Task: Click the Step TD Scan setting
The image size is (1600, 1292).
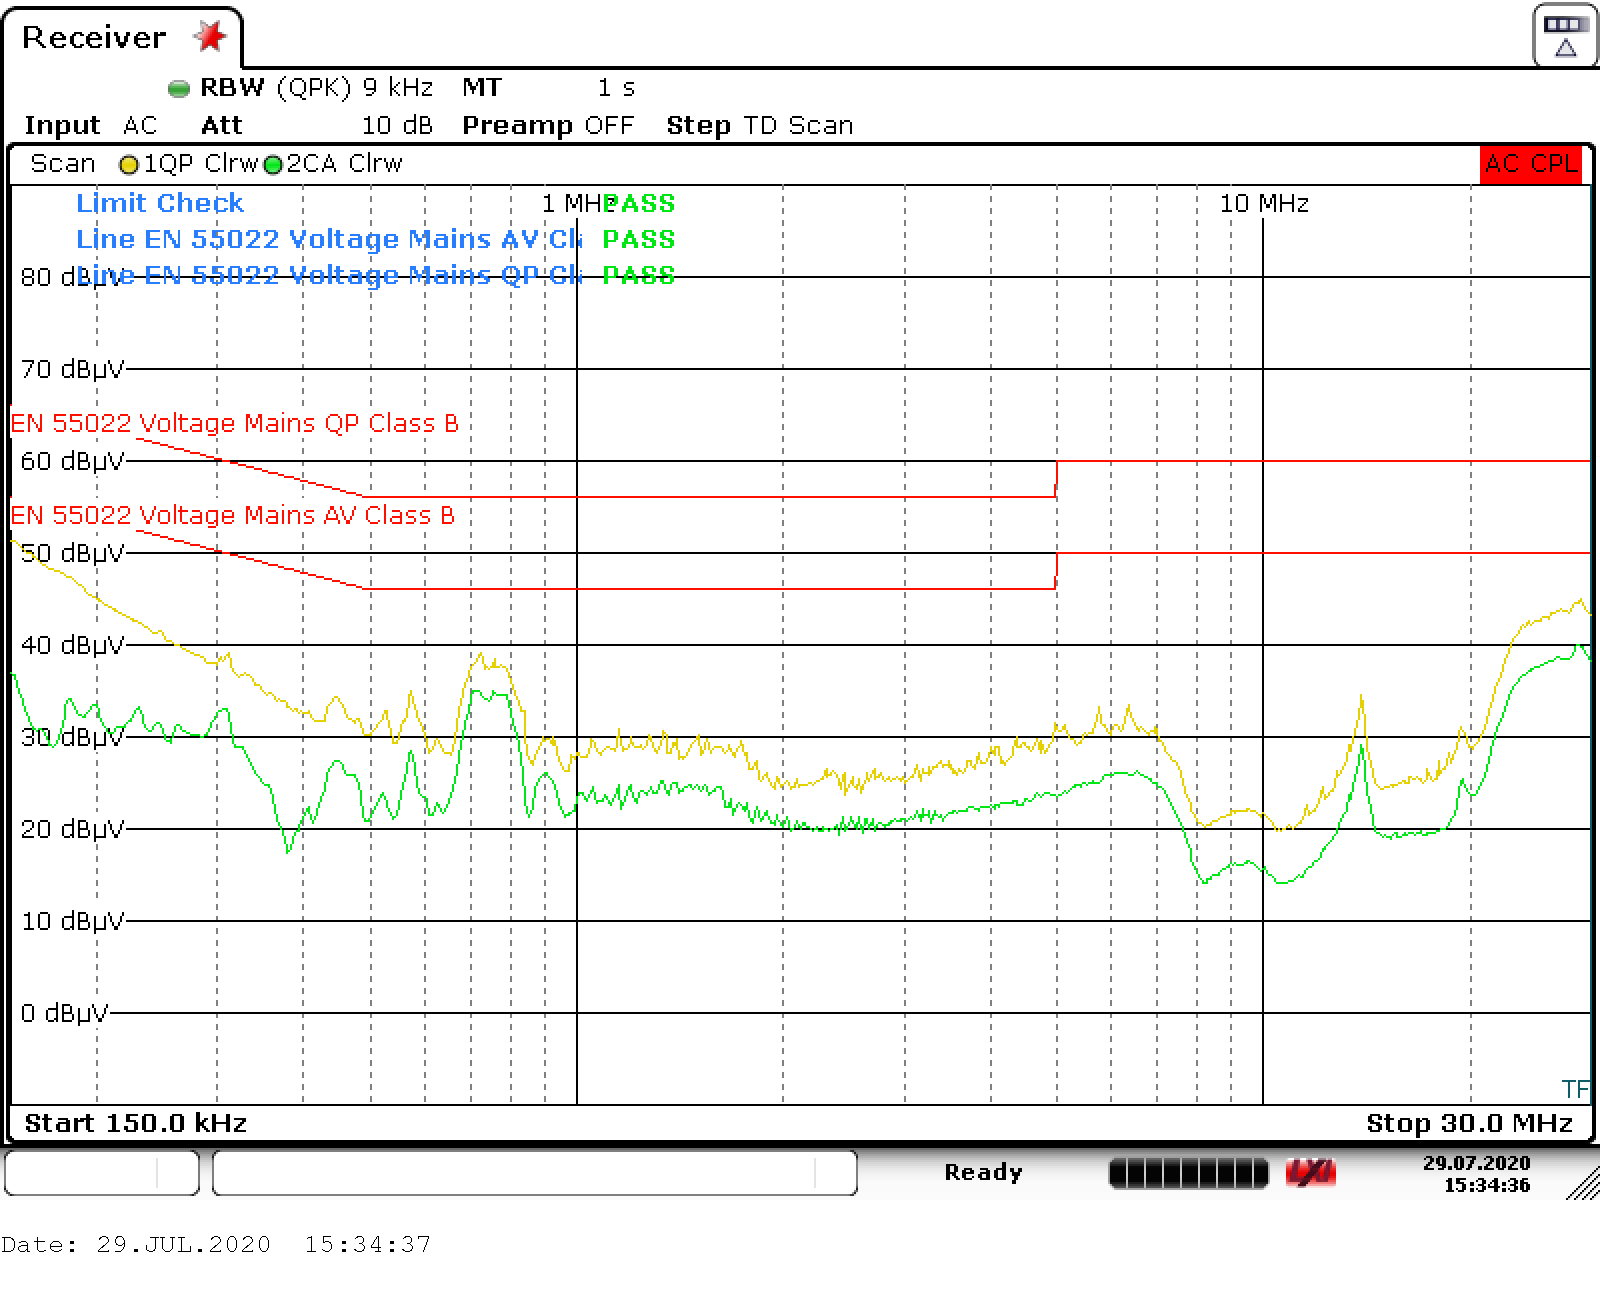Action: (760, 126)
